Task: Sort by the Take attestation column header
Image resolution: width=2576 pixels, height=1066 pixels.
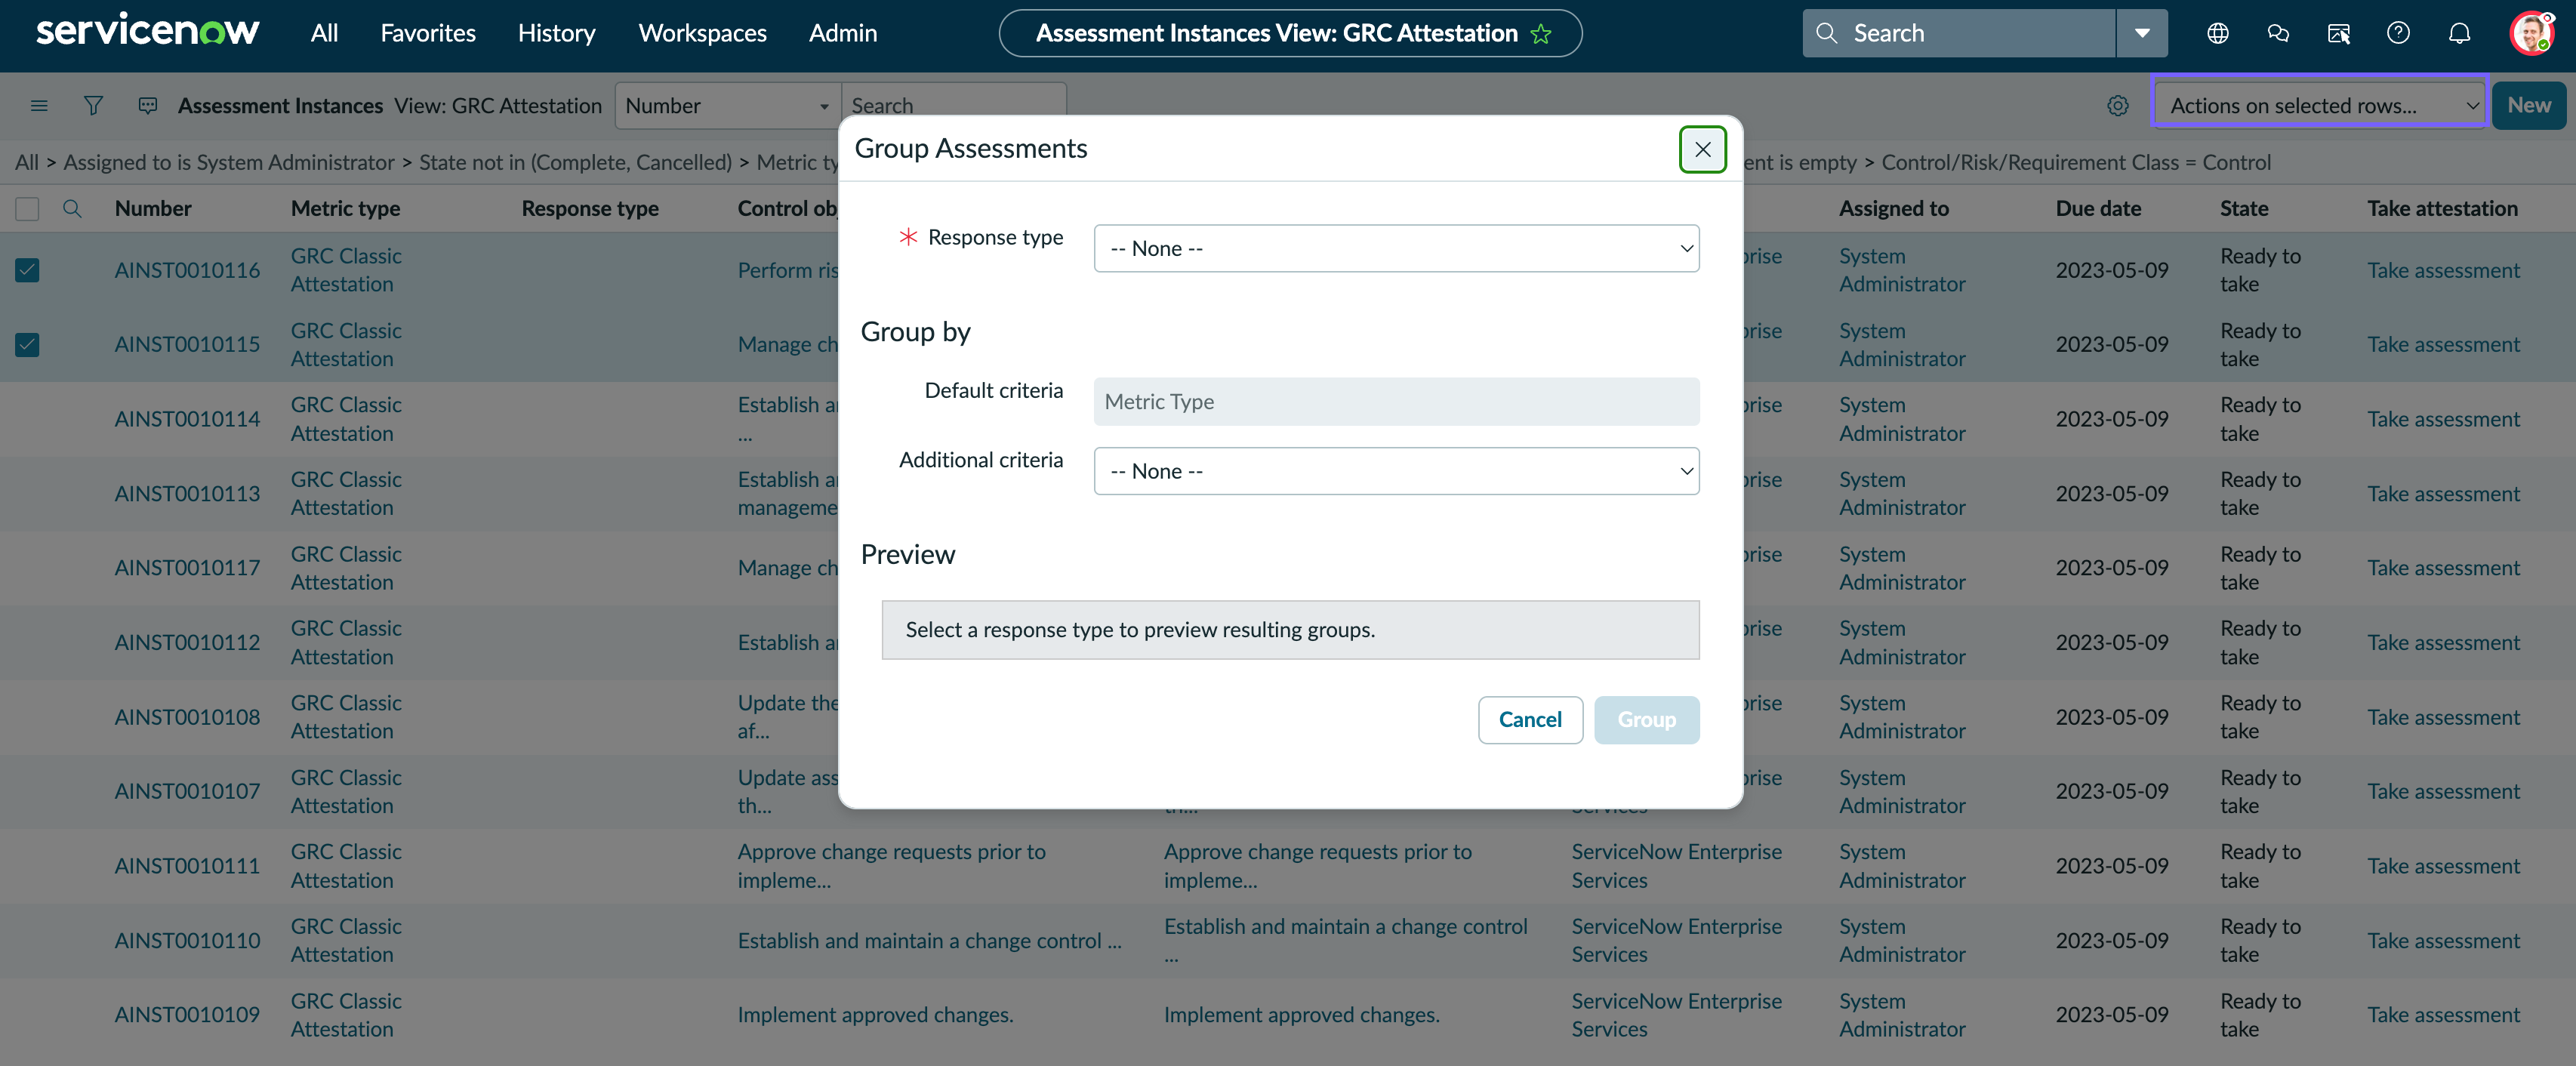Action: coord(2442,208)
